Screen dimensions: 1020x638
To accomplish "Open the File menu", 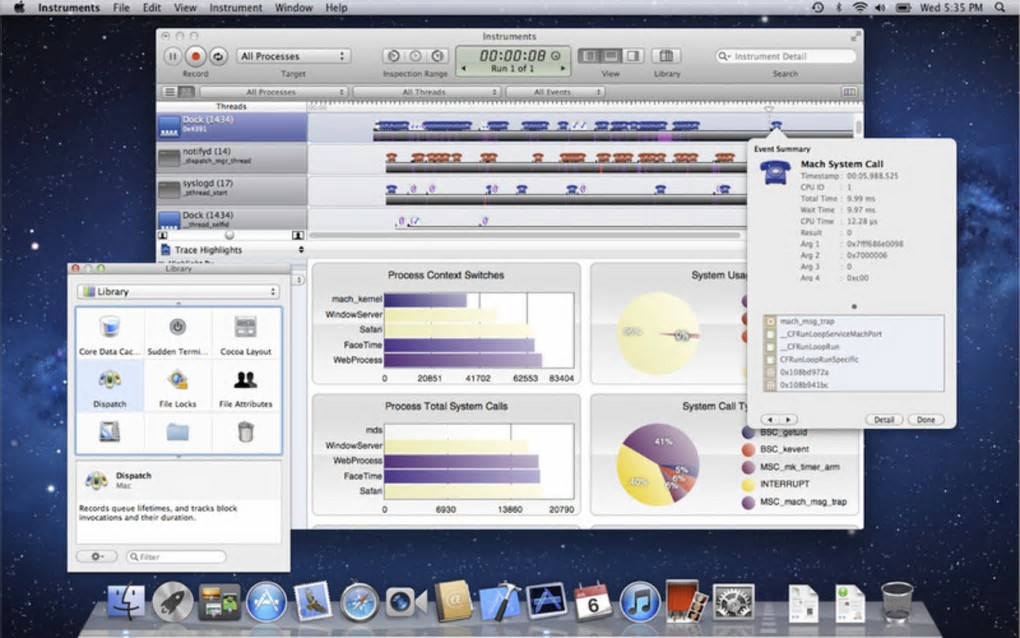I will tap(121, 8).
